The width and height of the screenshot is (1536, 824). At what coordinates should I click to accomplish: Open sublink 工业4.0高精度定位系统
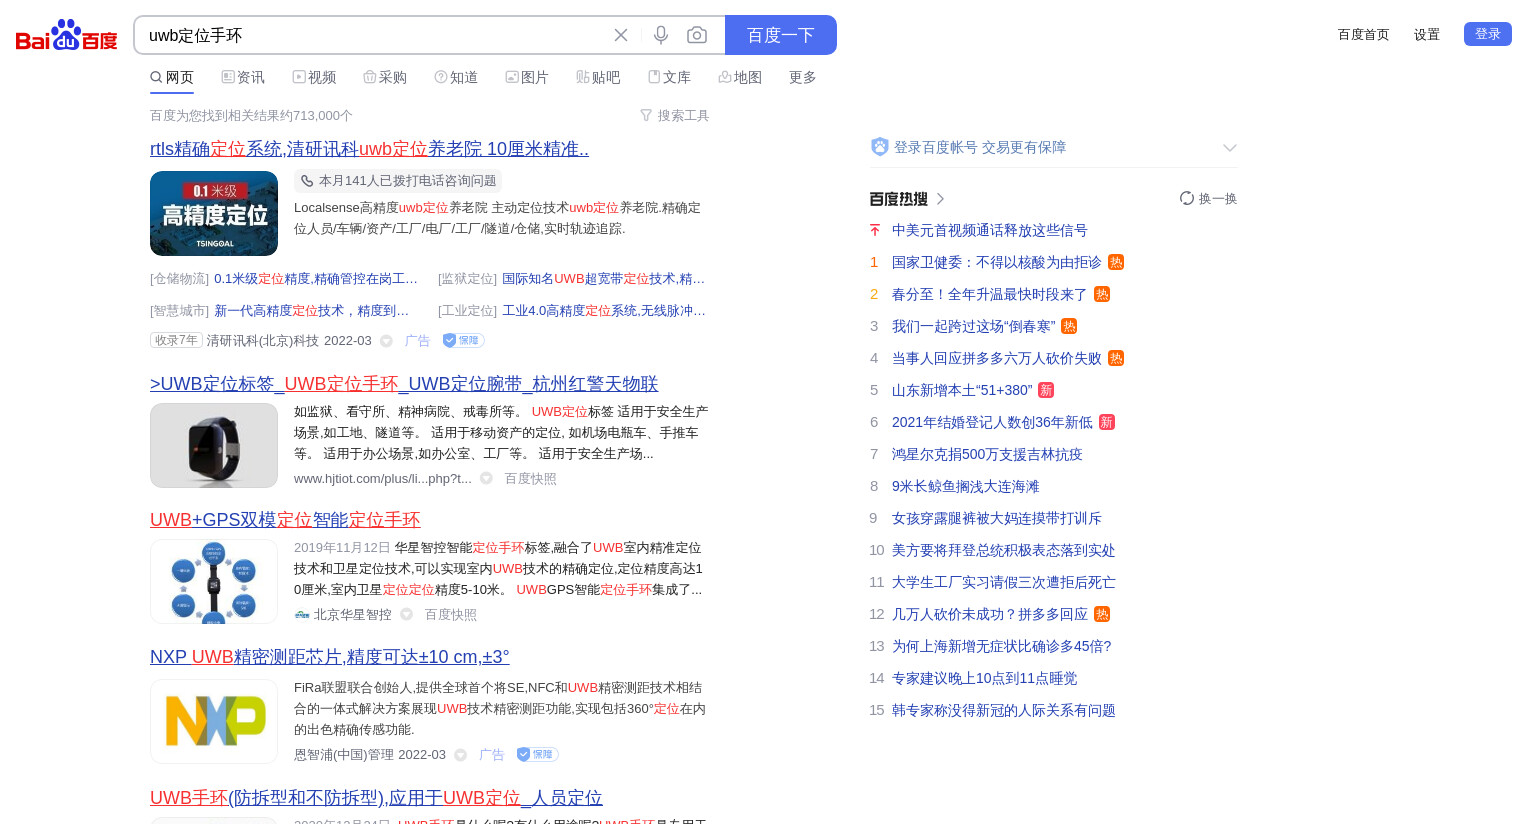[604, 311]
